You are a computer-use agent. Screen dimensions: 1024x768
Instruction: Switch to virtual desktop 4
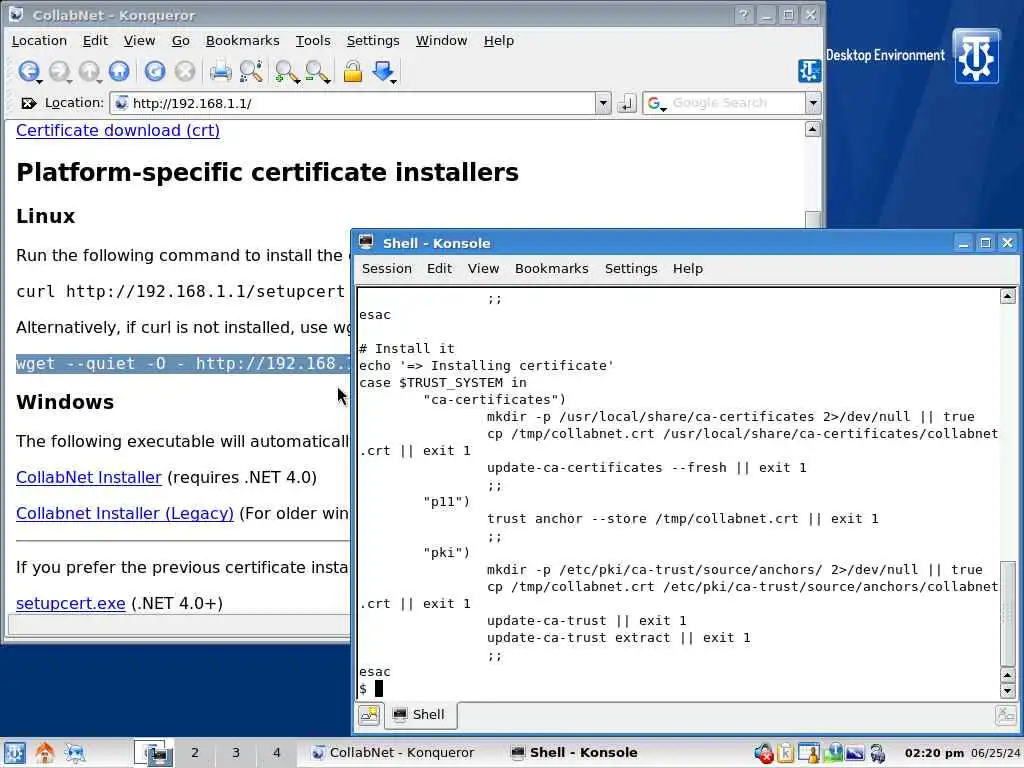click(x=276, y=752)
